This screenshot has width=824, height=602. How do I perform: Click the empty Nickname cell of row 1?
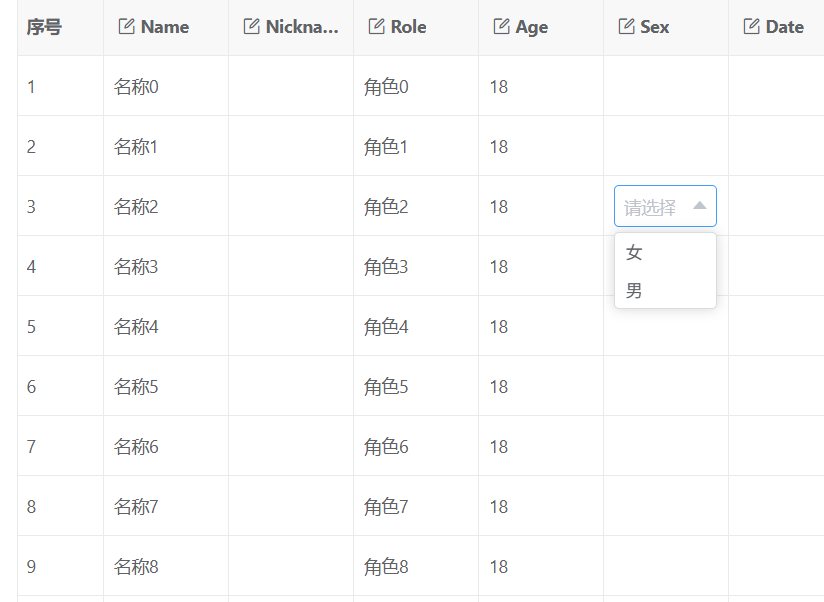tap(291, 86)
